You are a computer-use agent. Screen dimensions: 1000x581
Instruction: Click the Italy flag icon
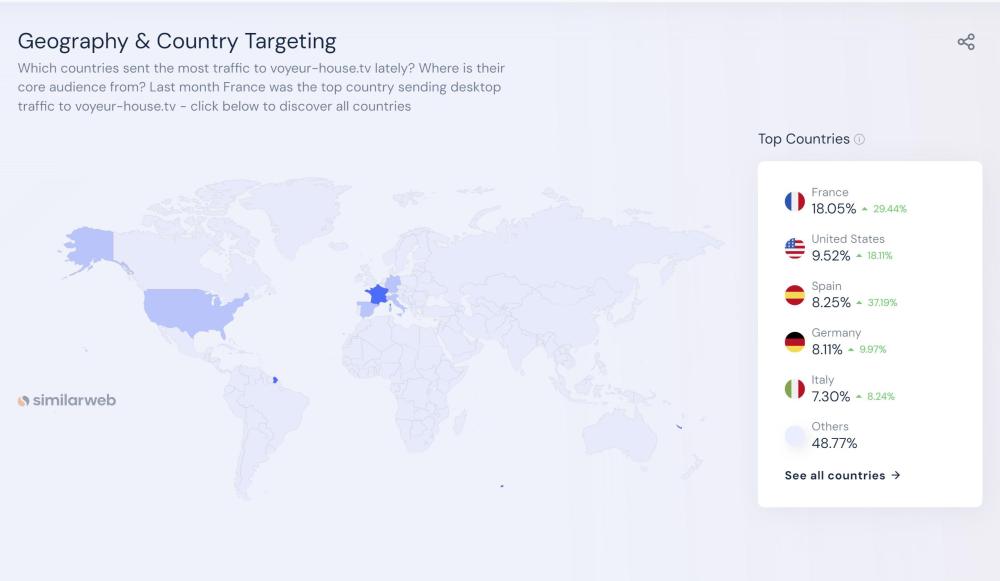point(795,389)
